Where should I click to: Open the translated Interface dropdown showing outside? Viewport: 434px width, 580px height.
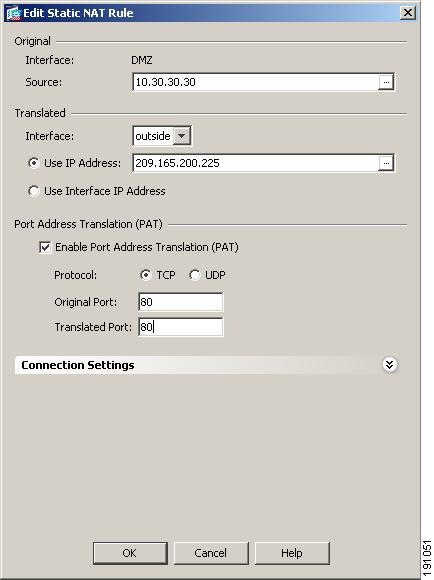(x=162, y=136)
